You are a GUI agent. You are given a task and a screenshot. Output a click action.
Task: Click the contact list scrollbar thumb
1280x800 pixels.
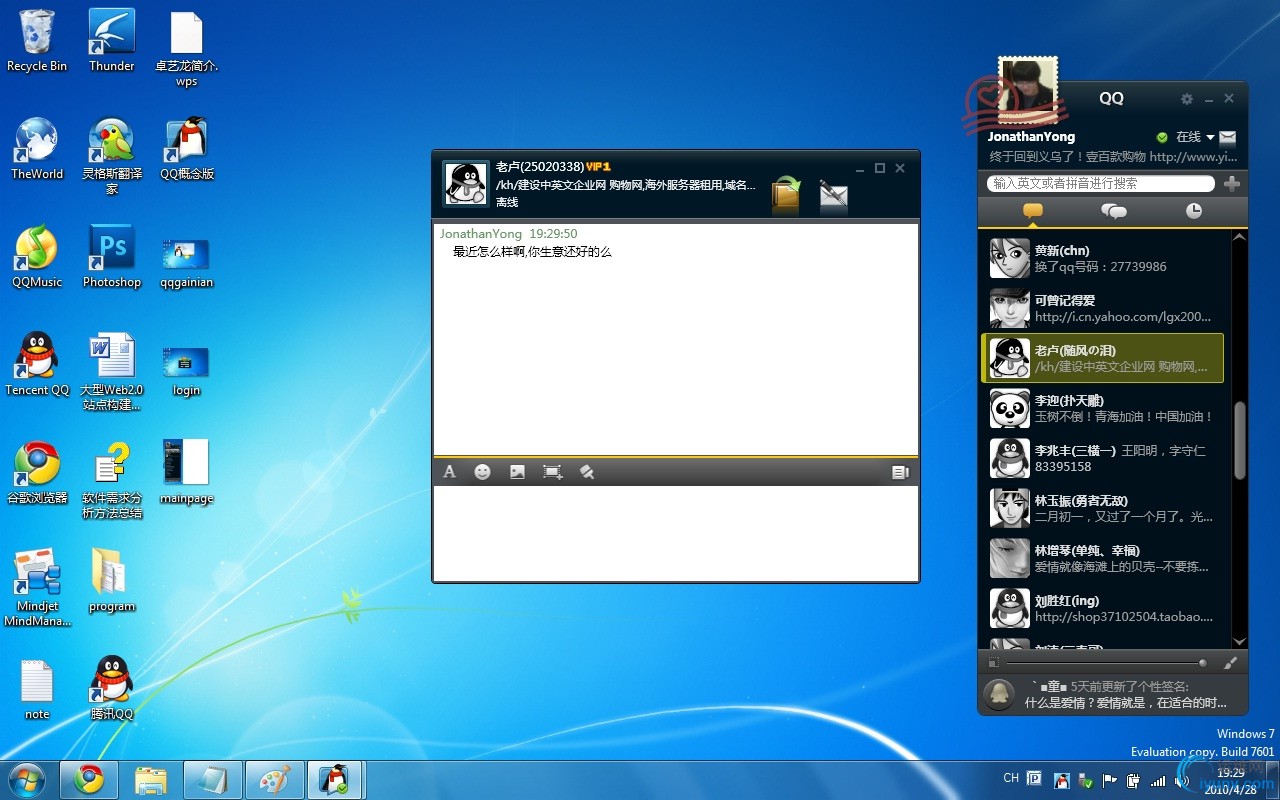[1240, 441]
